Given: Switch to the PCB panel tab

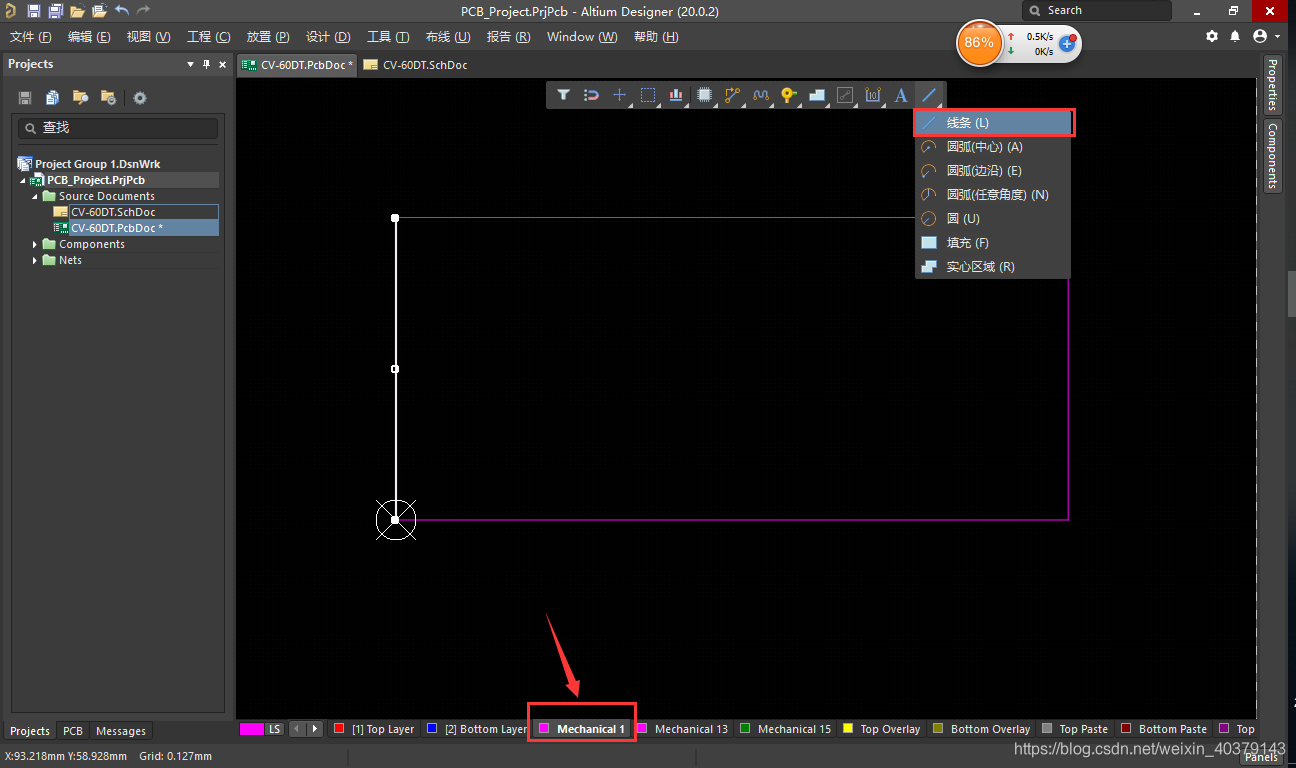Looking at the screenshot, I should 73,731.
